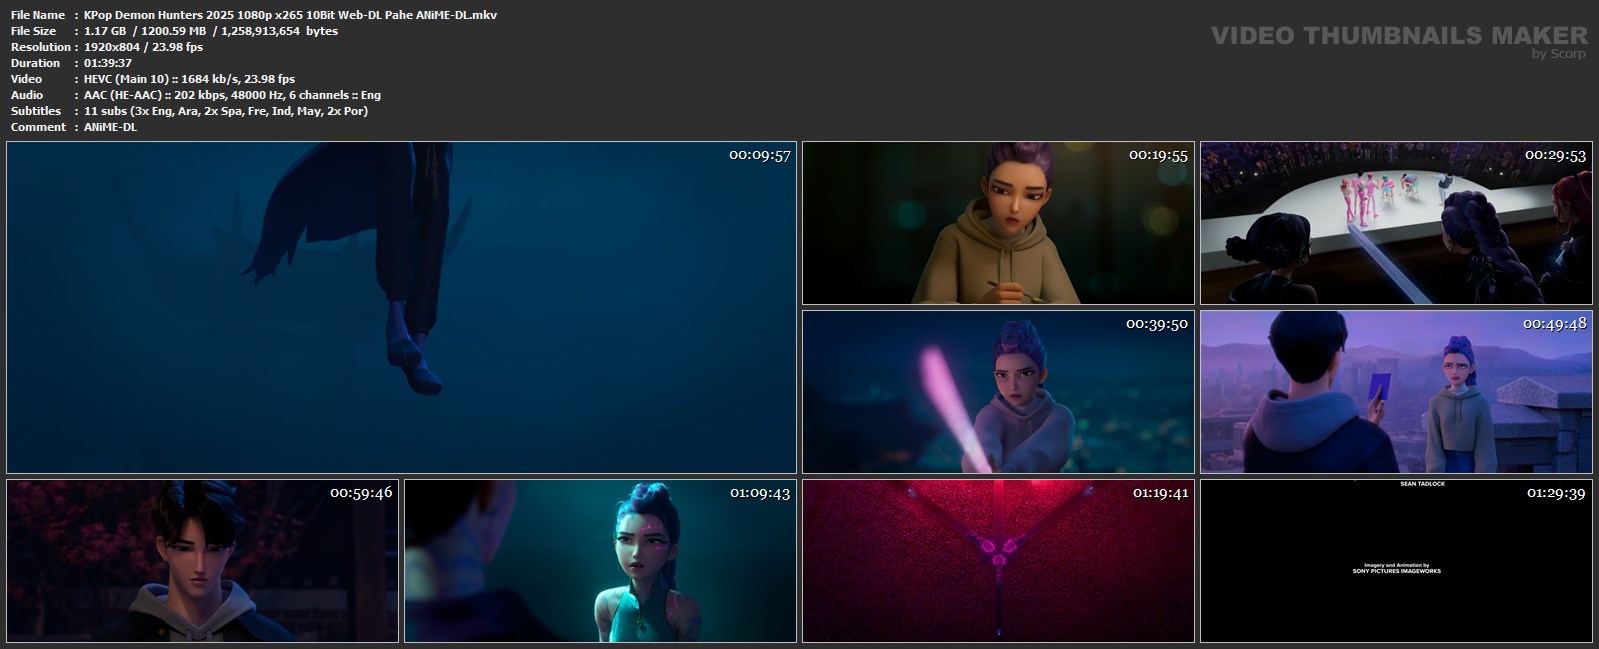The width and height of the screenshot is (1599, 649).
Task: Click the SEAN TADLOCK credit text
Action: point(1423,484)
